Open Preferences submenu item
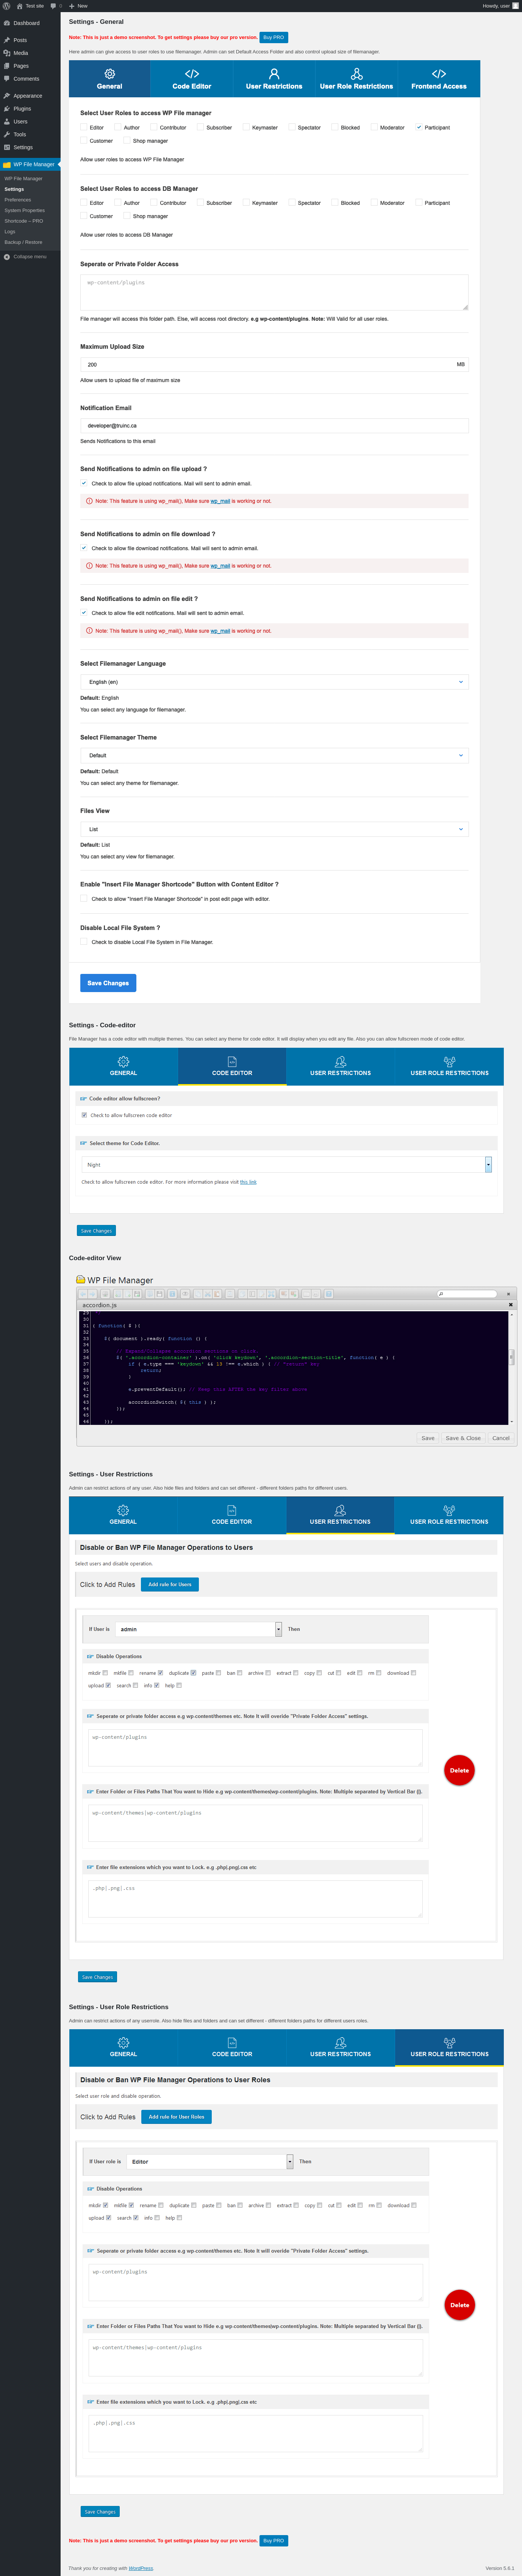Image resolution: width=522 pixels, height=2576 pixels. point(18,200)
